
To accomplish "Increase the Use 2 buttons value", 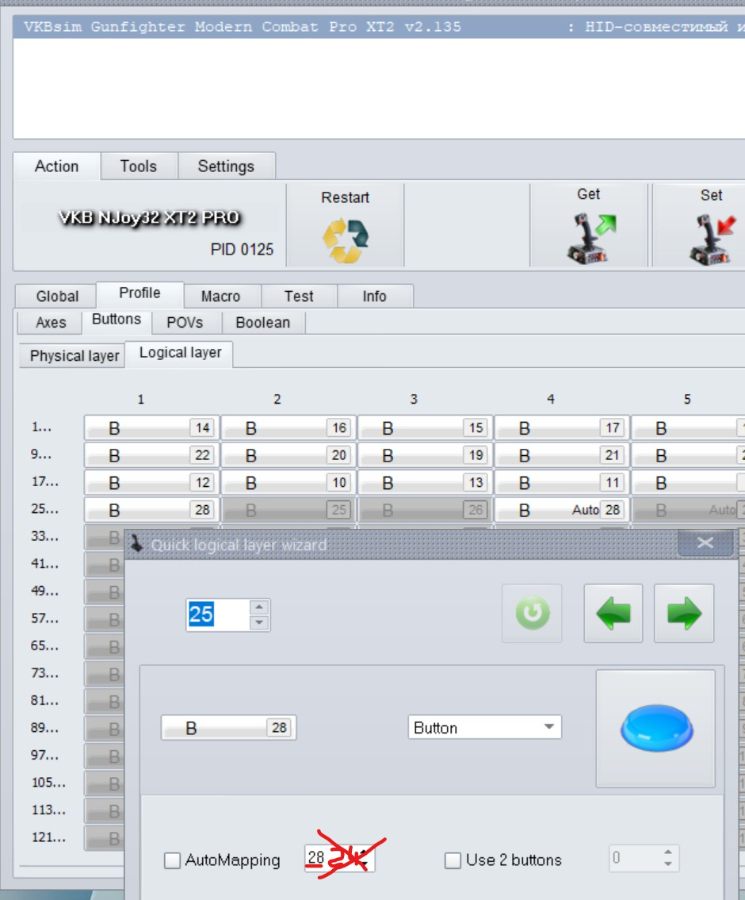I will 668,852.
